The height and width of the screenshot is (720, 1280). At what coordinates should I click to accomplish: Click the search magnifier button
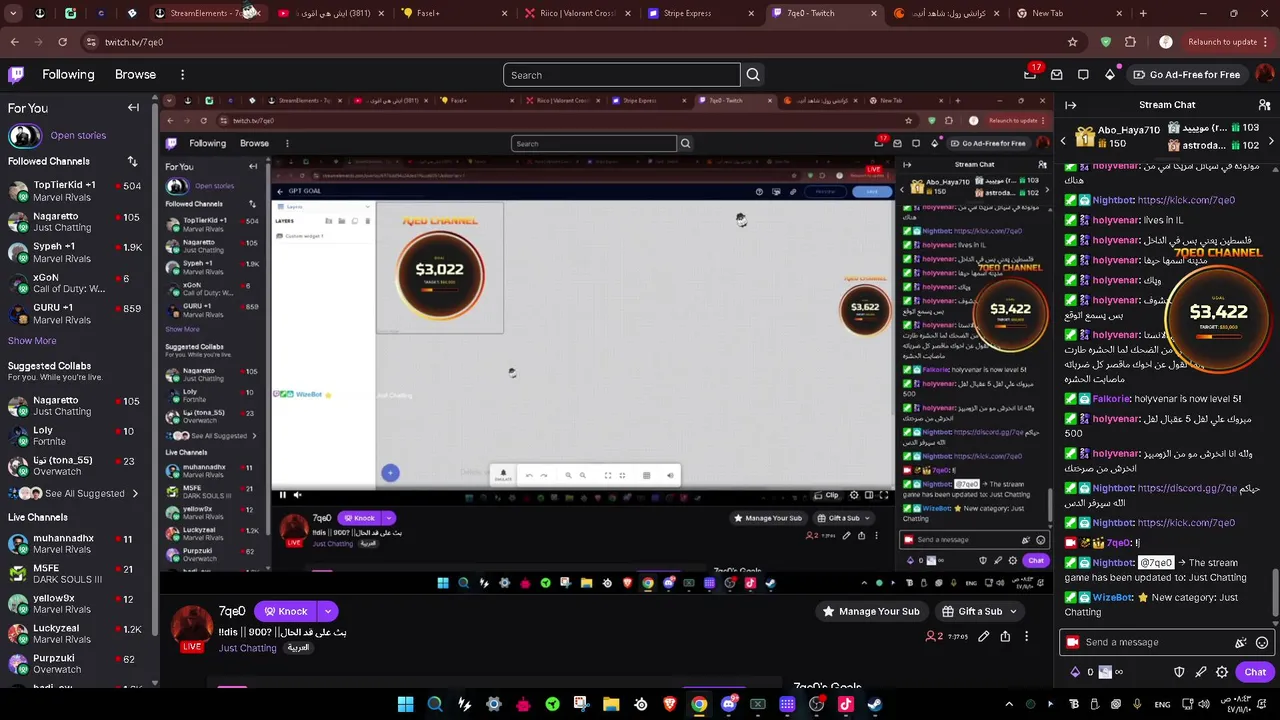(753, 75)
